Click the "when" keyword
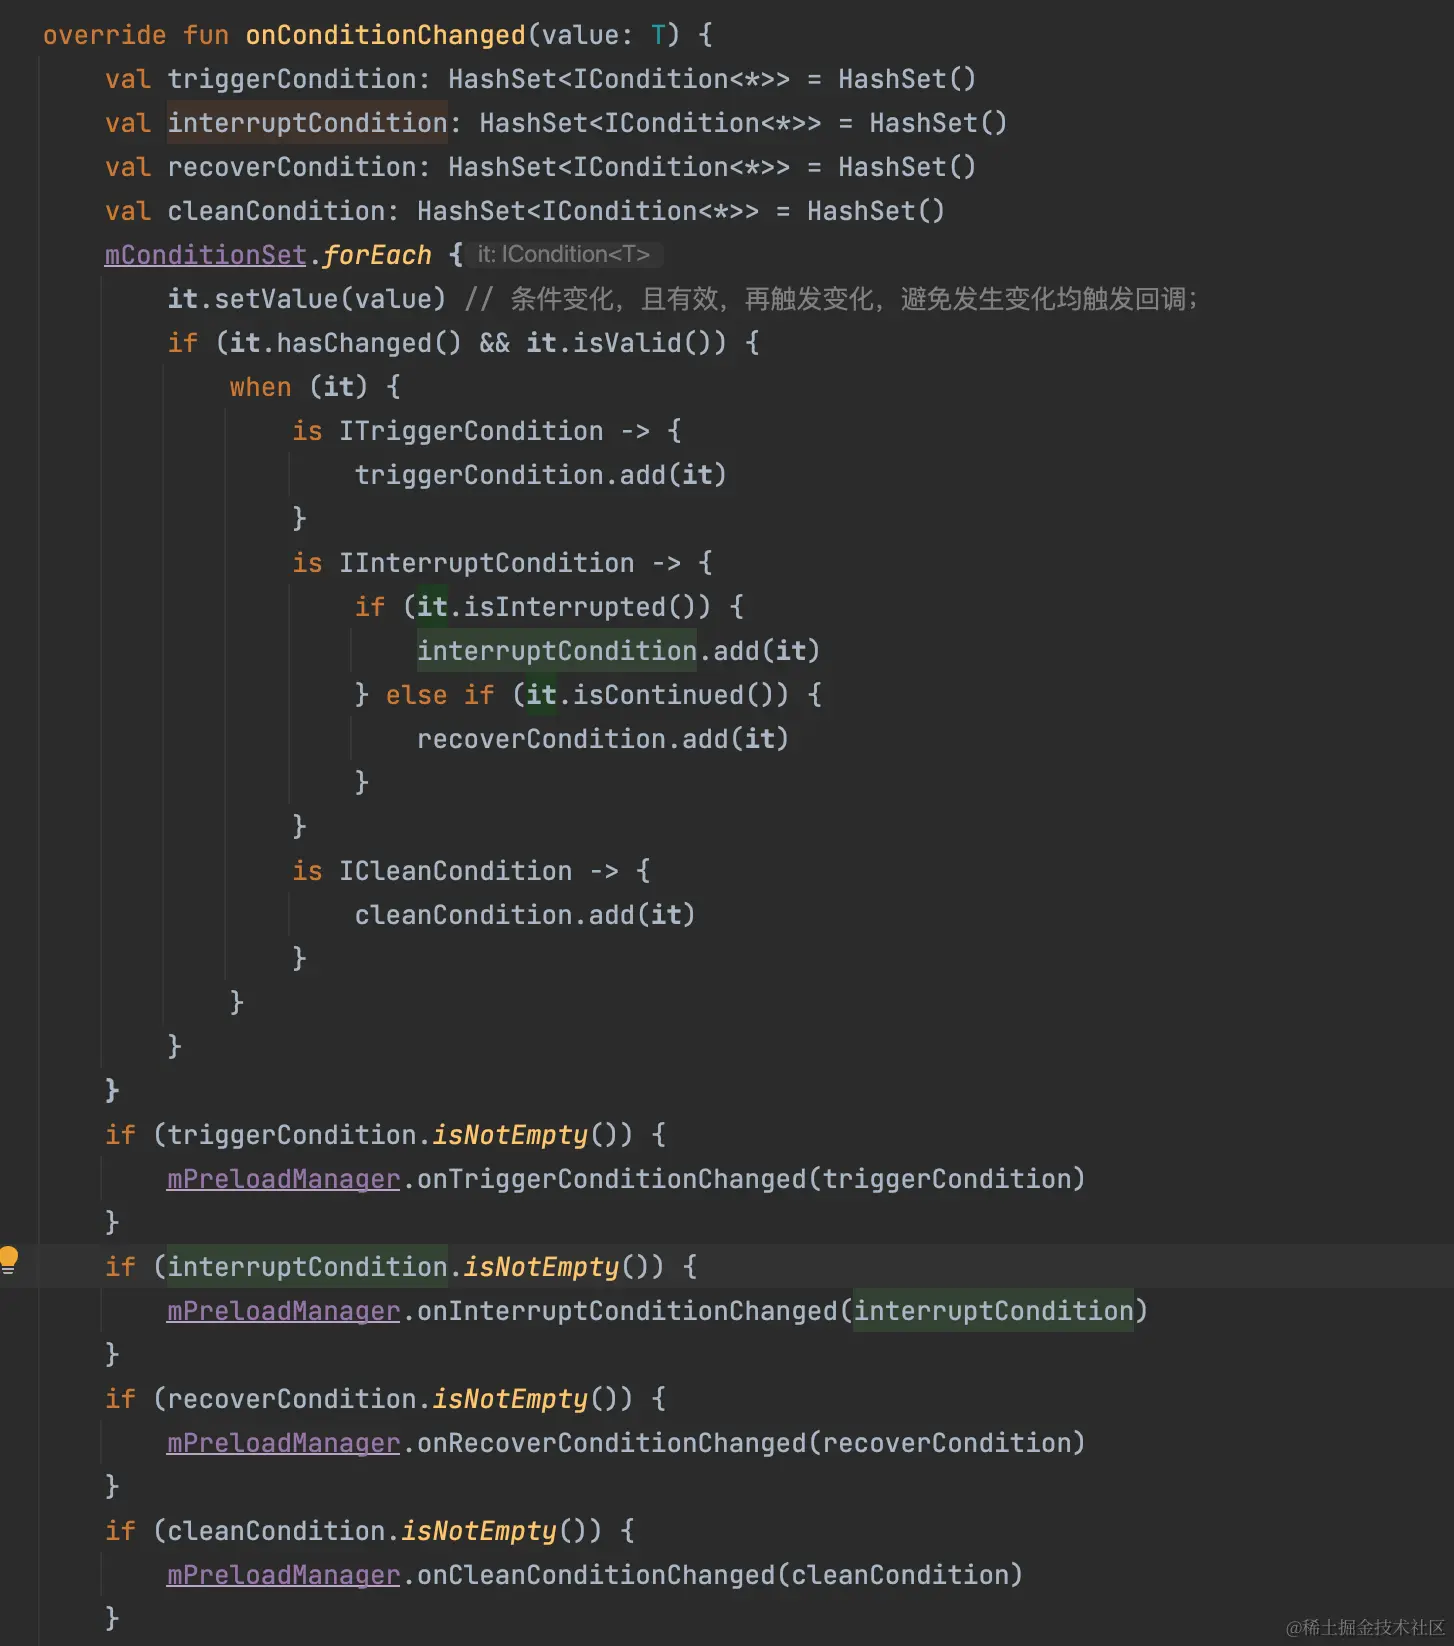The image size is (1454, 1646). (261, 387)
